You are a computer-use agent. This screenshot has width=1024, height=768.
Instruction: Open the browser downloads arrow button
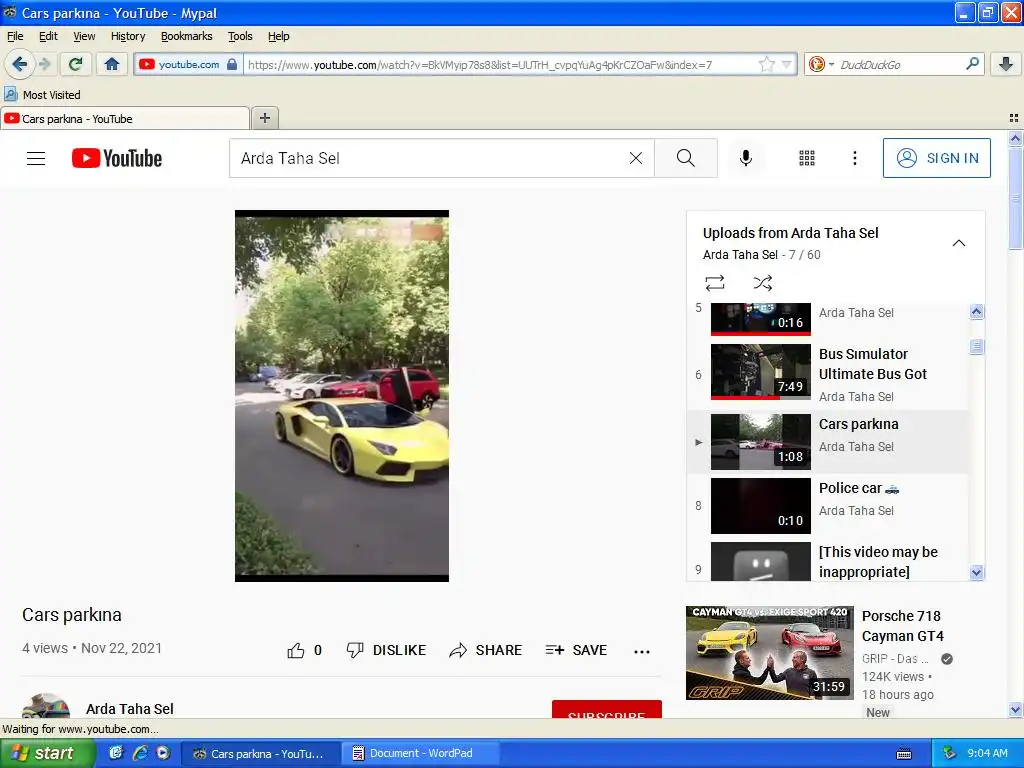point(1006,64)
